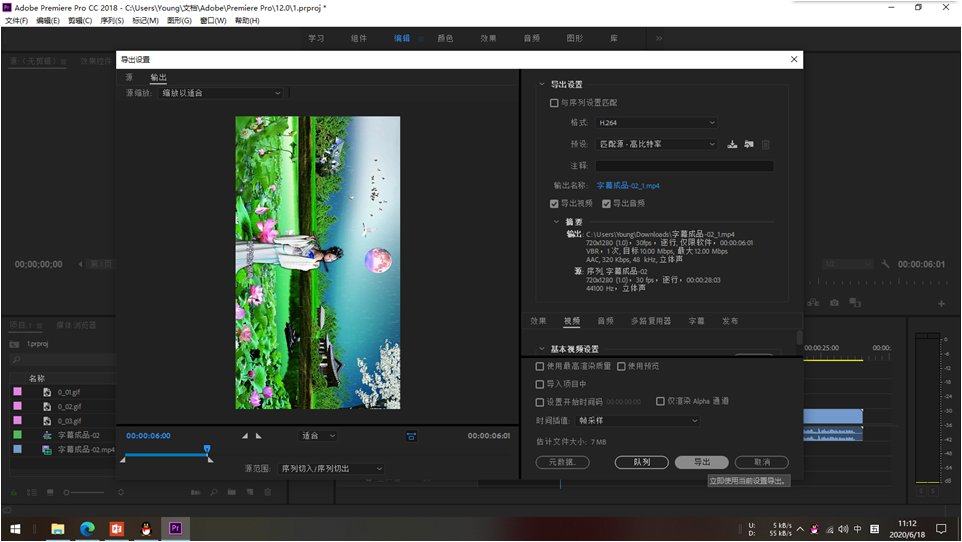Open the QQ penguin taskbar icon

(146, 528)
